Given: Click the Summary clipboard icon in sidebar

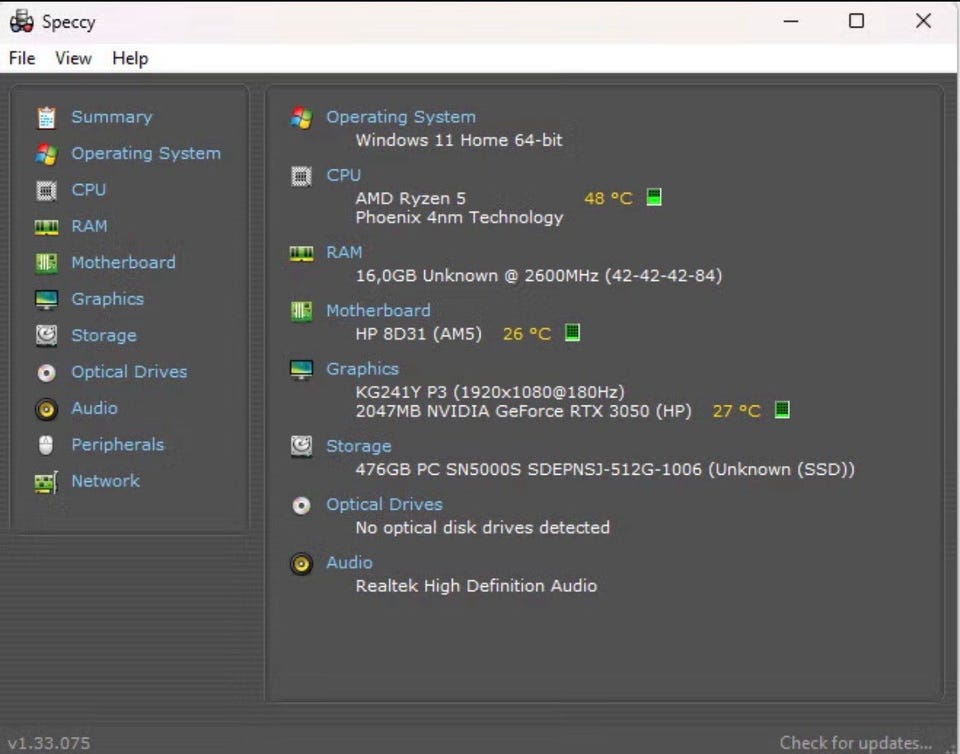Looking at the screenshot, I should pos(46,118).
